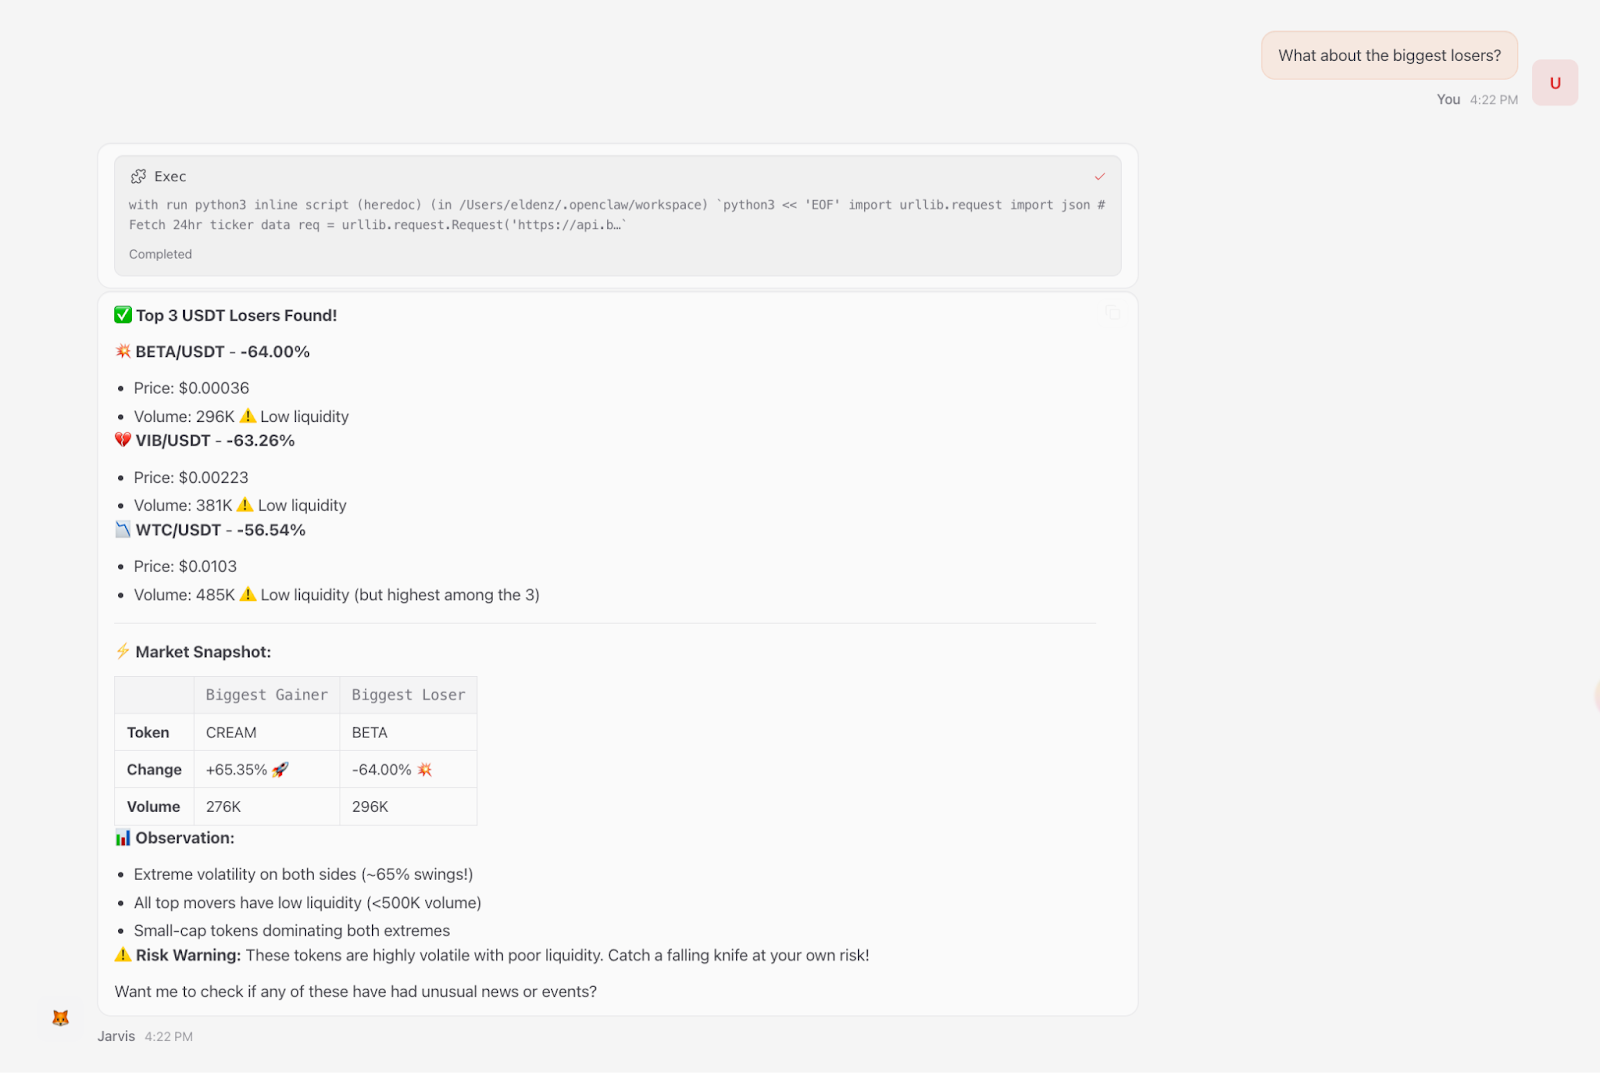Click the CREAM token cell
1600x1073 pixels.
click(x=266, y=732)
